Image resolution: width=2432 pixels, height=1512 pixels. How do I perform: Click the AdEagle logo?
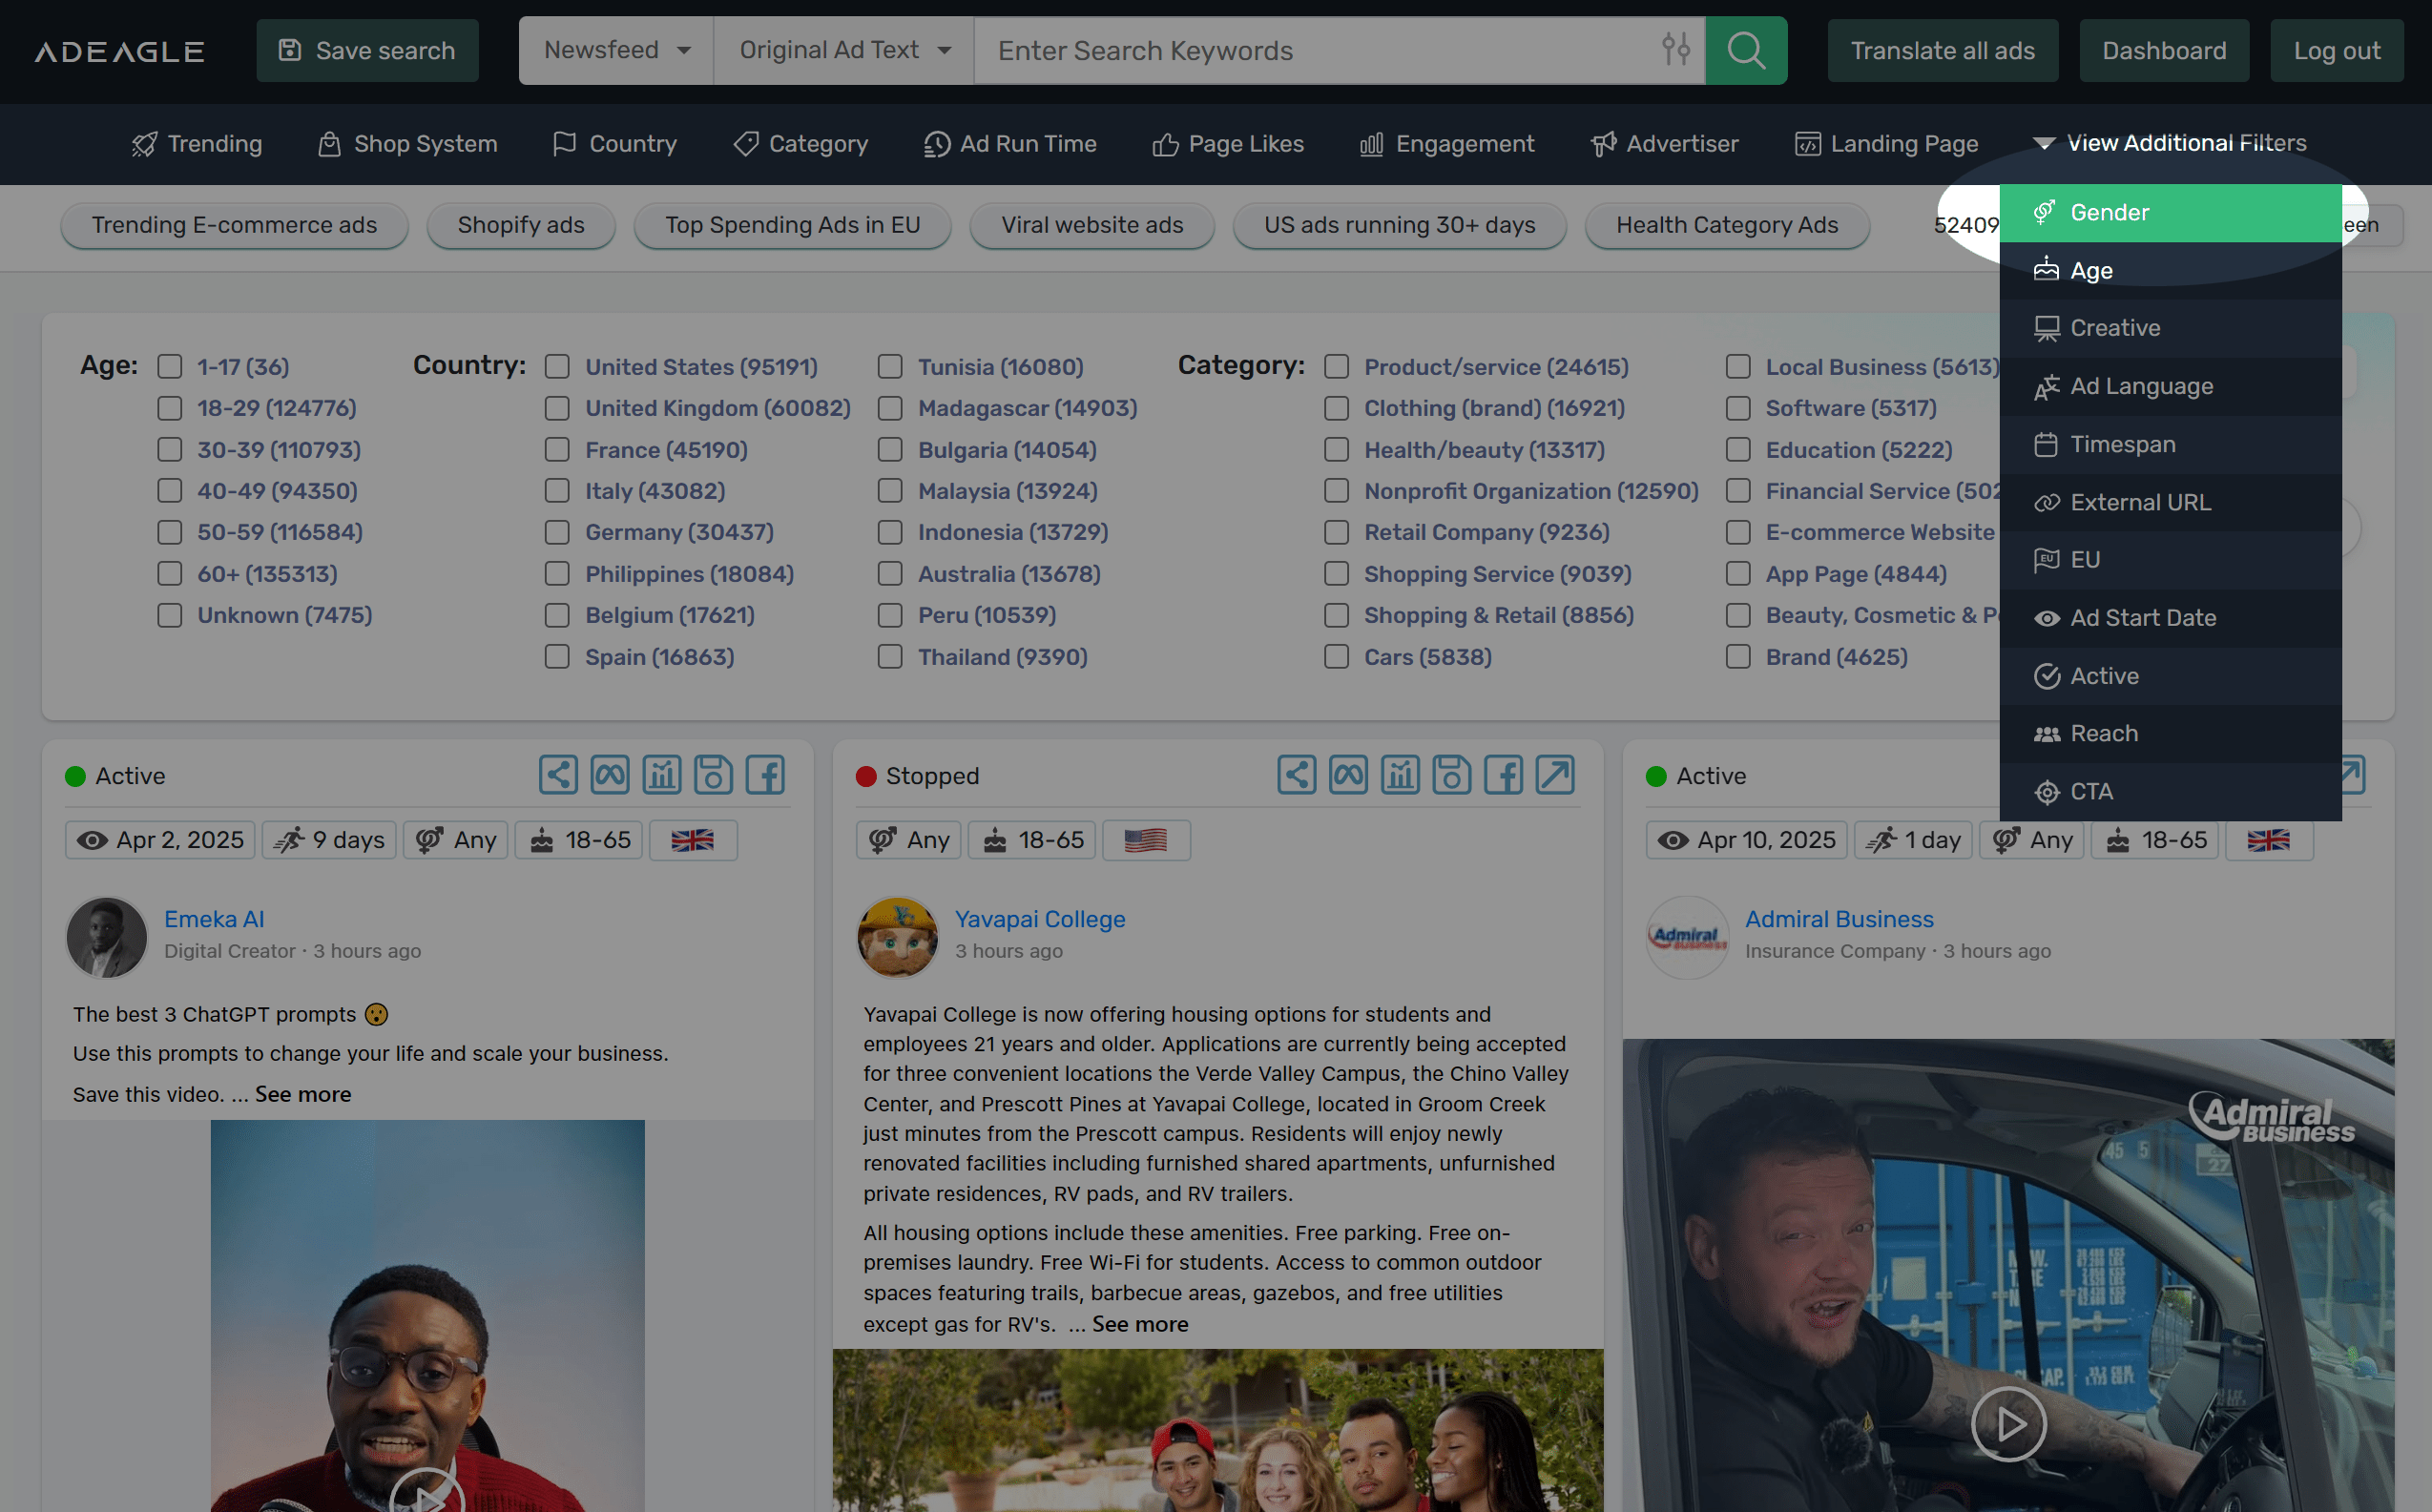[x=120, y=51]
